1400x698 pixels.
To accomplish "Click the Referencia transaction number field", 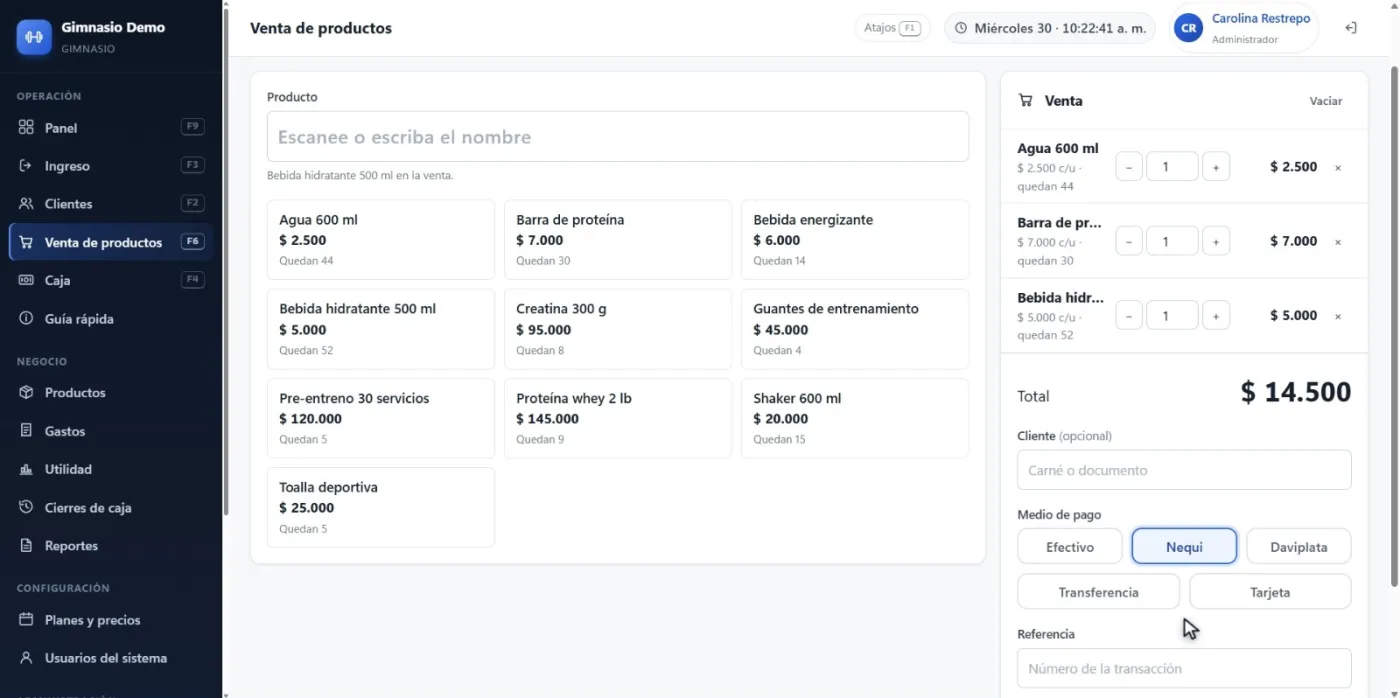I will tap(1184, 668).
